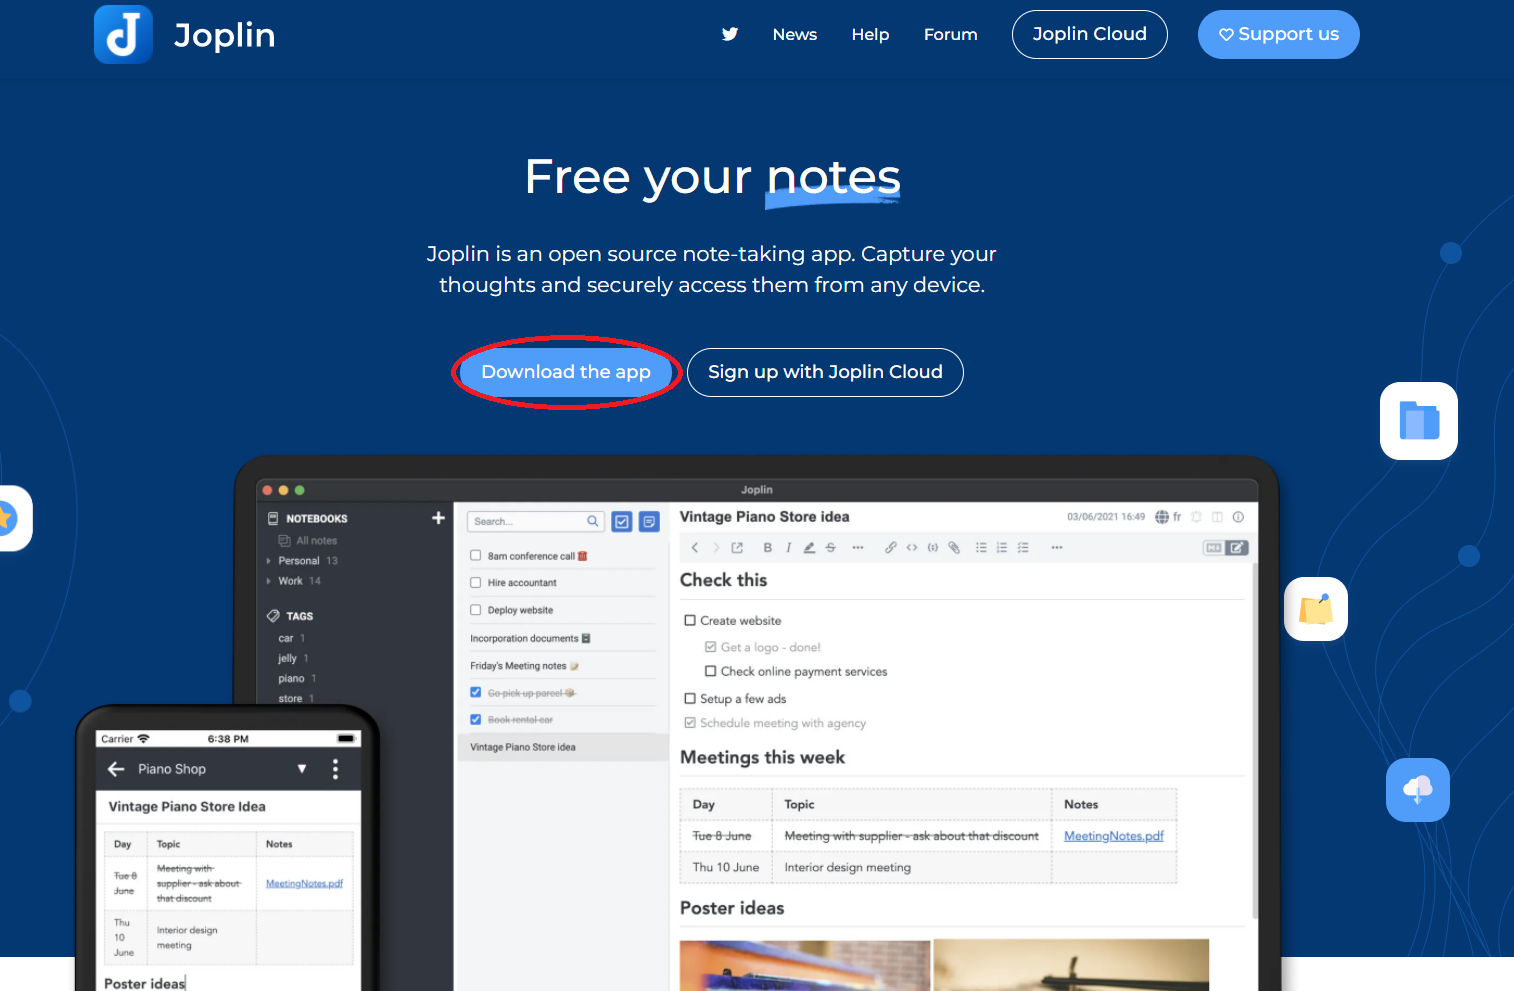Image resolution: width=1514 pixels, height=991 pixels.
Task: Open the phone's three-dot menu
Action: (335, 769)
